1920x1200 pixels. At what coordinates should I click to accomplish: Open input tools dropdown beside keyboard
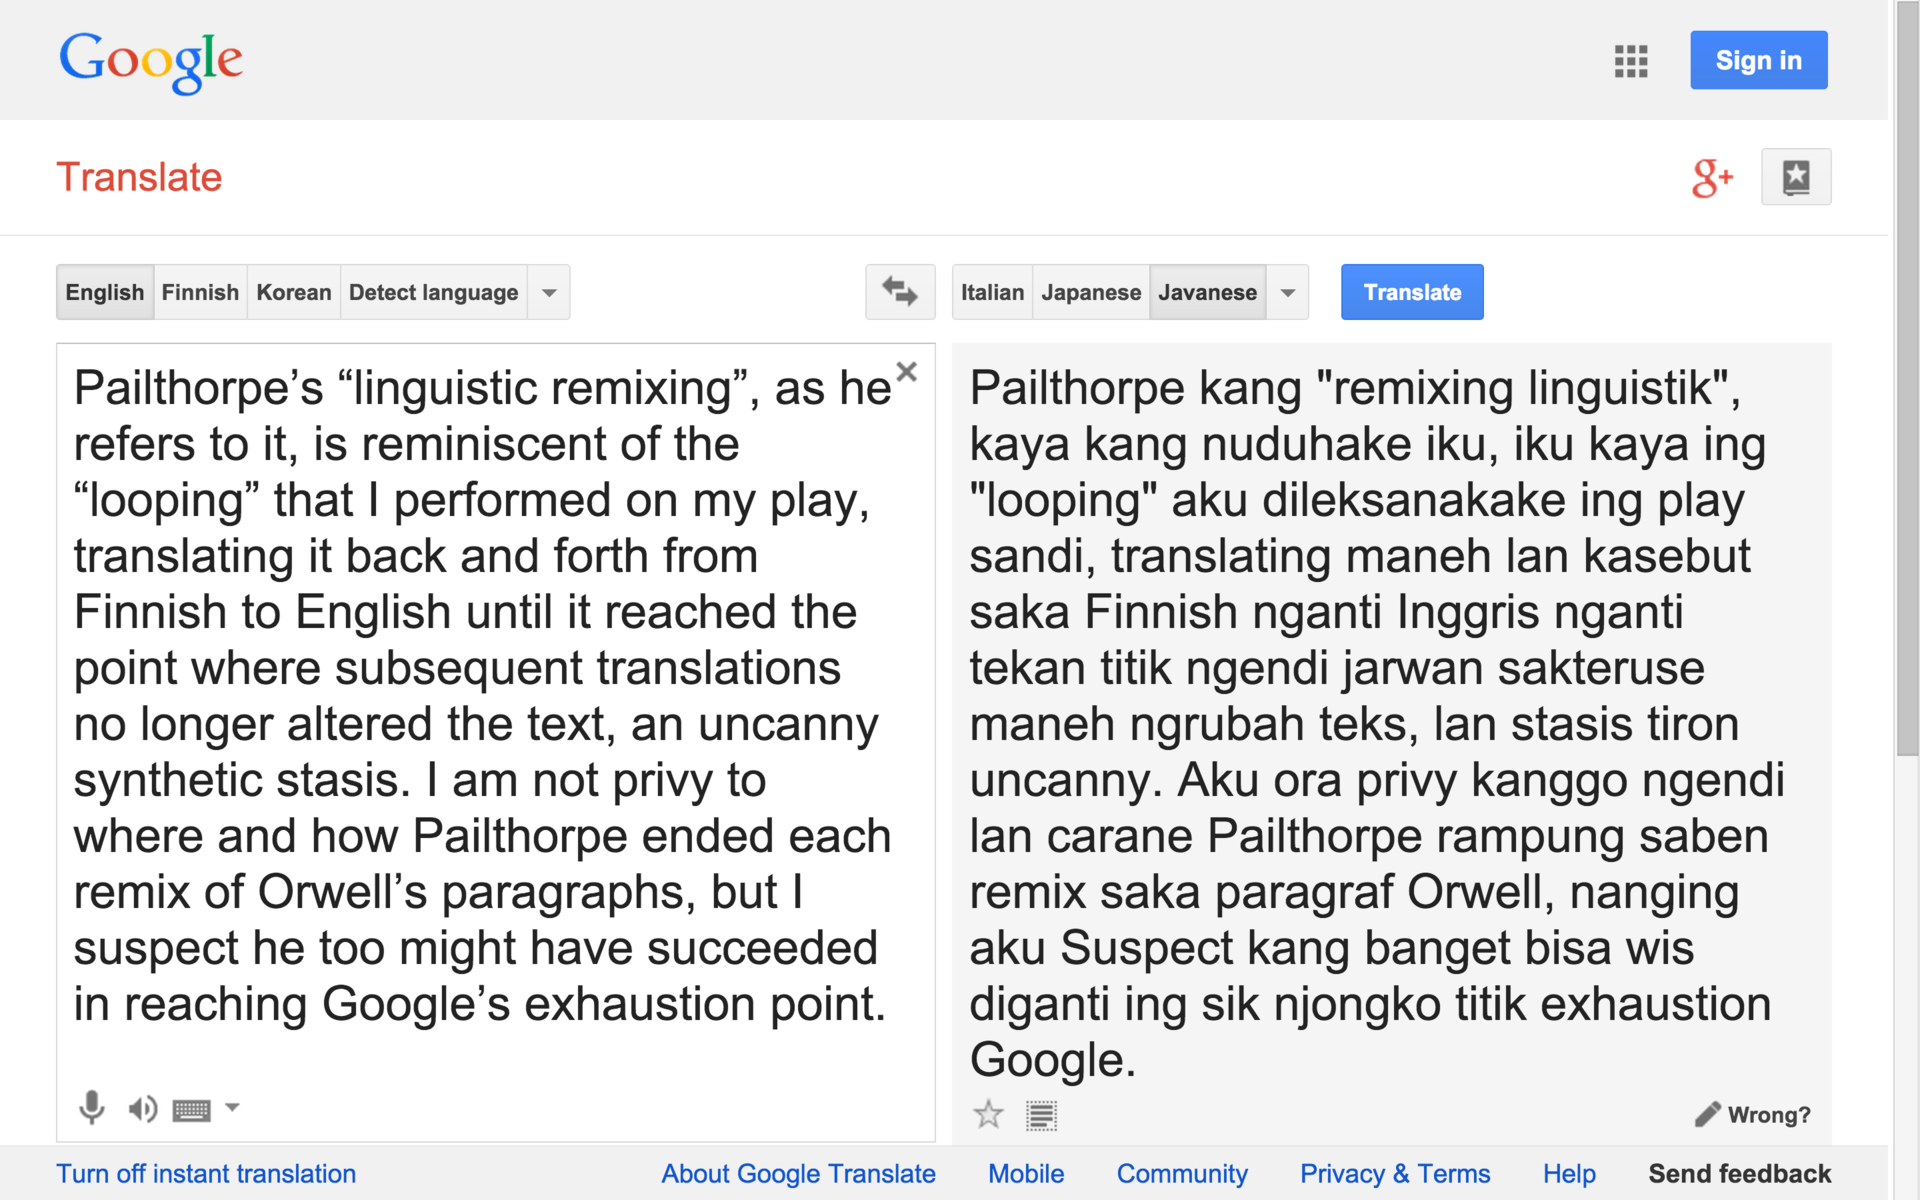232,1107
